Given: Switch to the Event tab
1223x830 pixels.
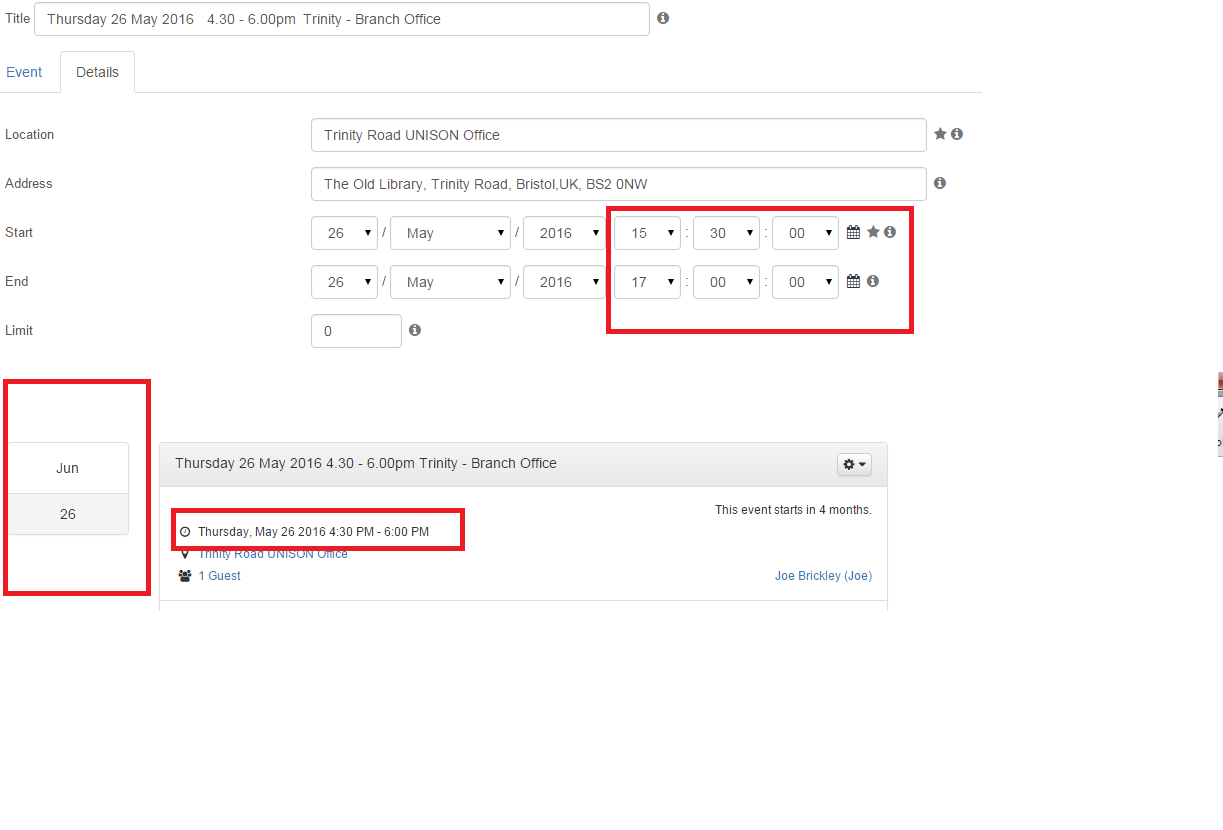Looking at the screenshot, I should 24,72.
